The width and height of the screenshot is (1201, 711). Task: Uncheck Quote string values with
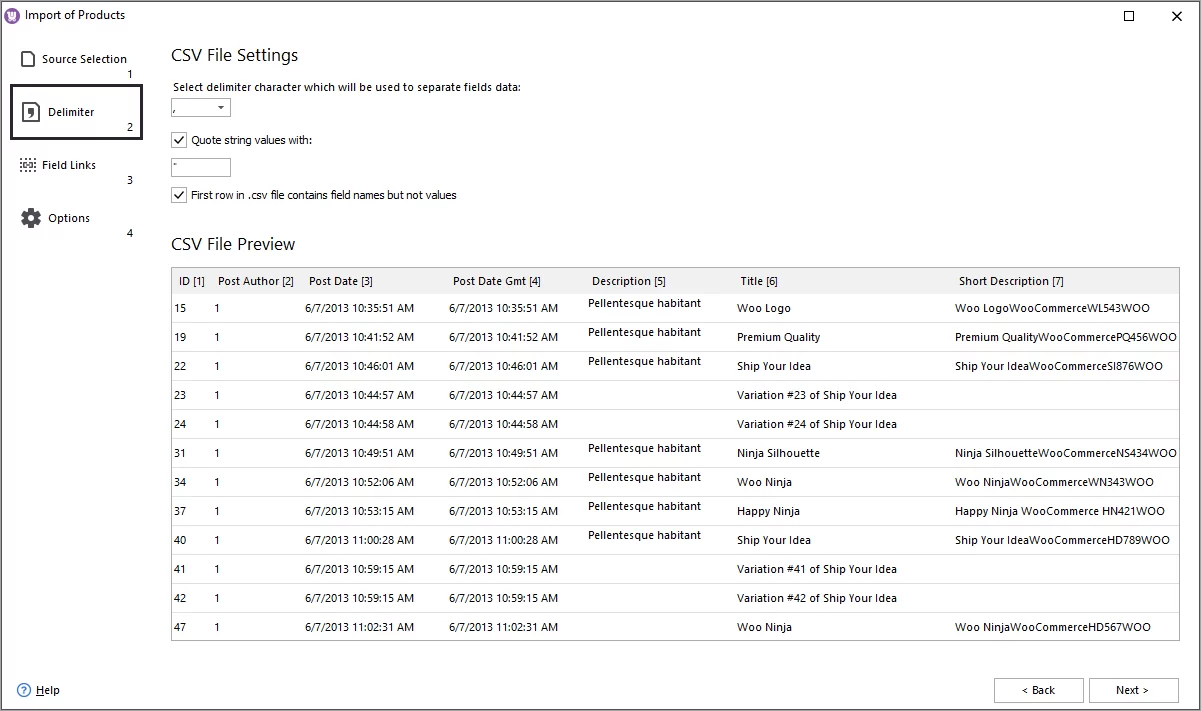(178, 140)
